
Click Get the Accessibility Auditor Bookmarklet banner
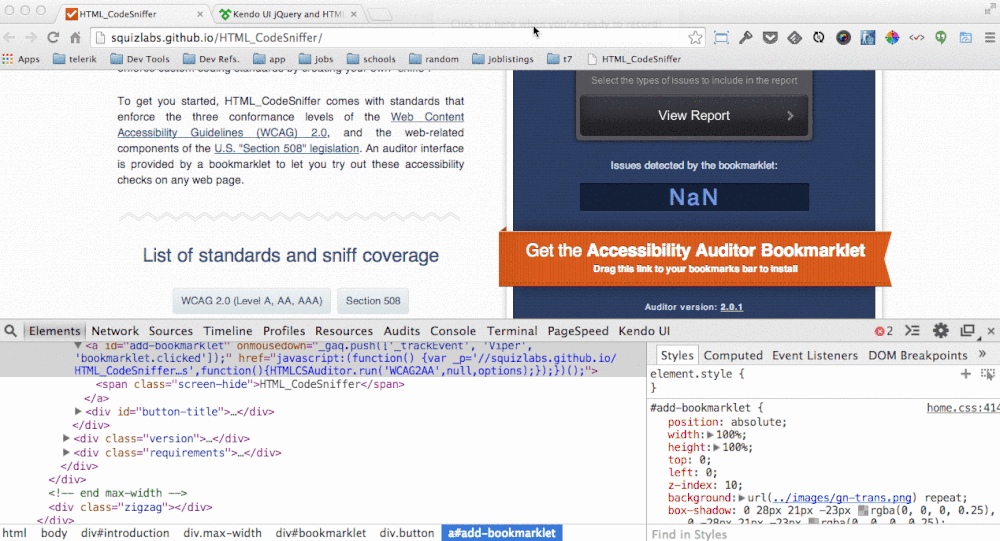[x=695, y=258]
